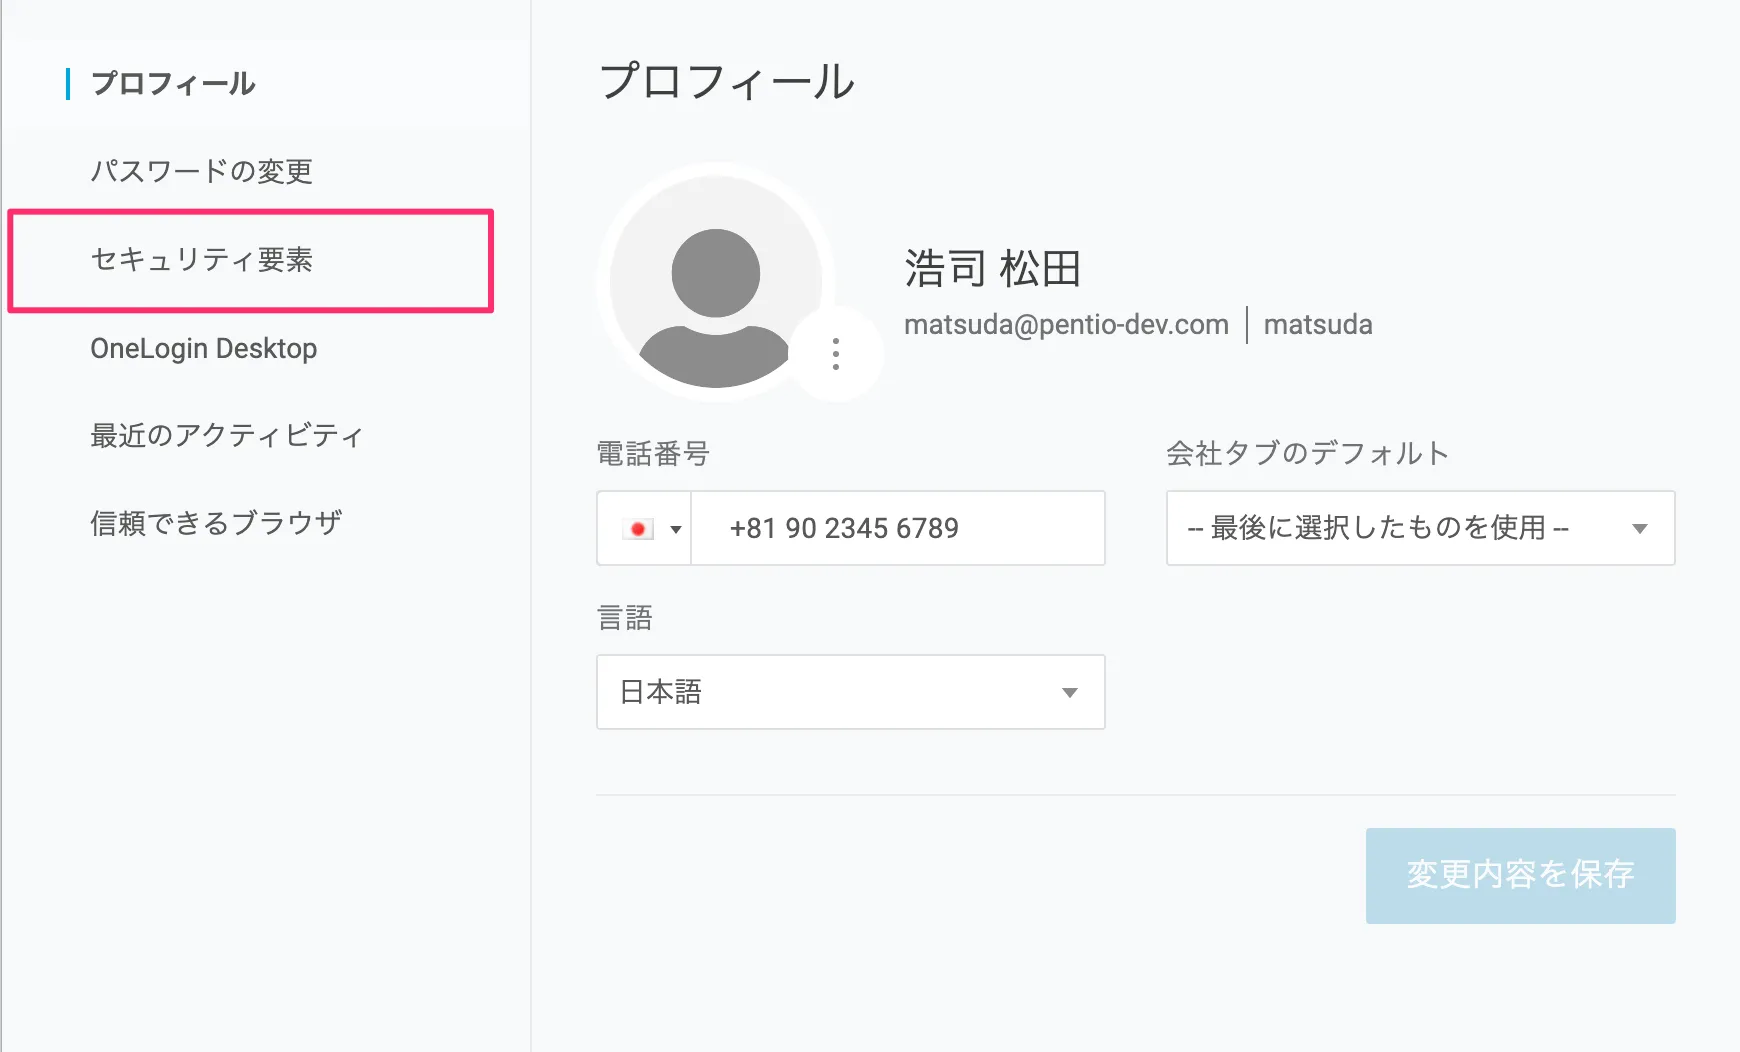This screenshot has height=1052, width=1740.
Task: Click the phone number input field
Action: [x=897, y=528]
